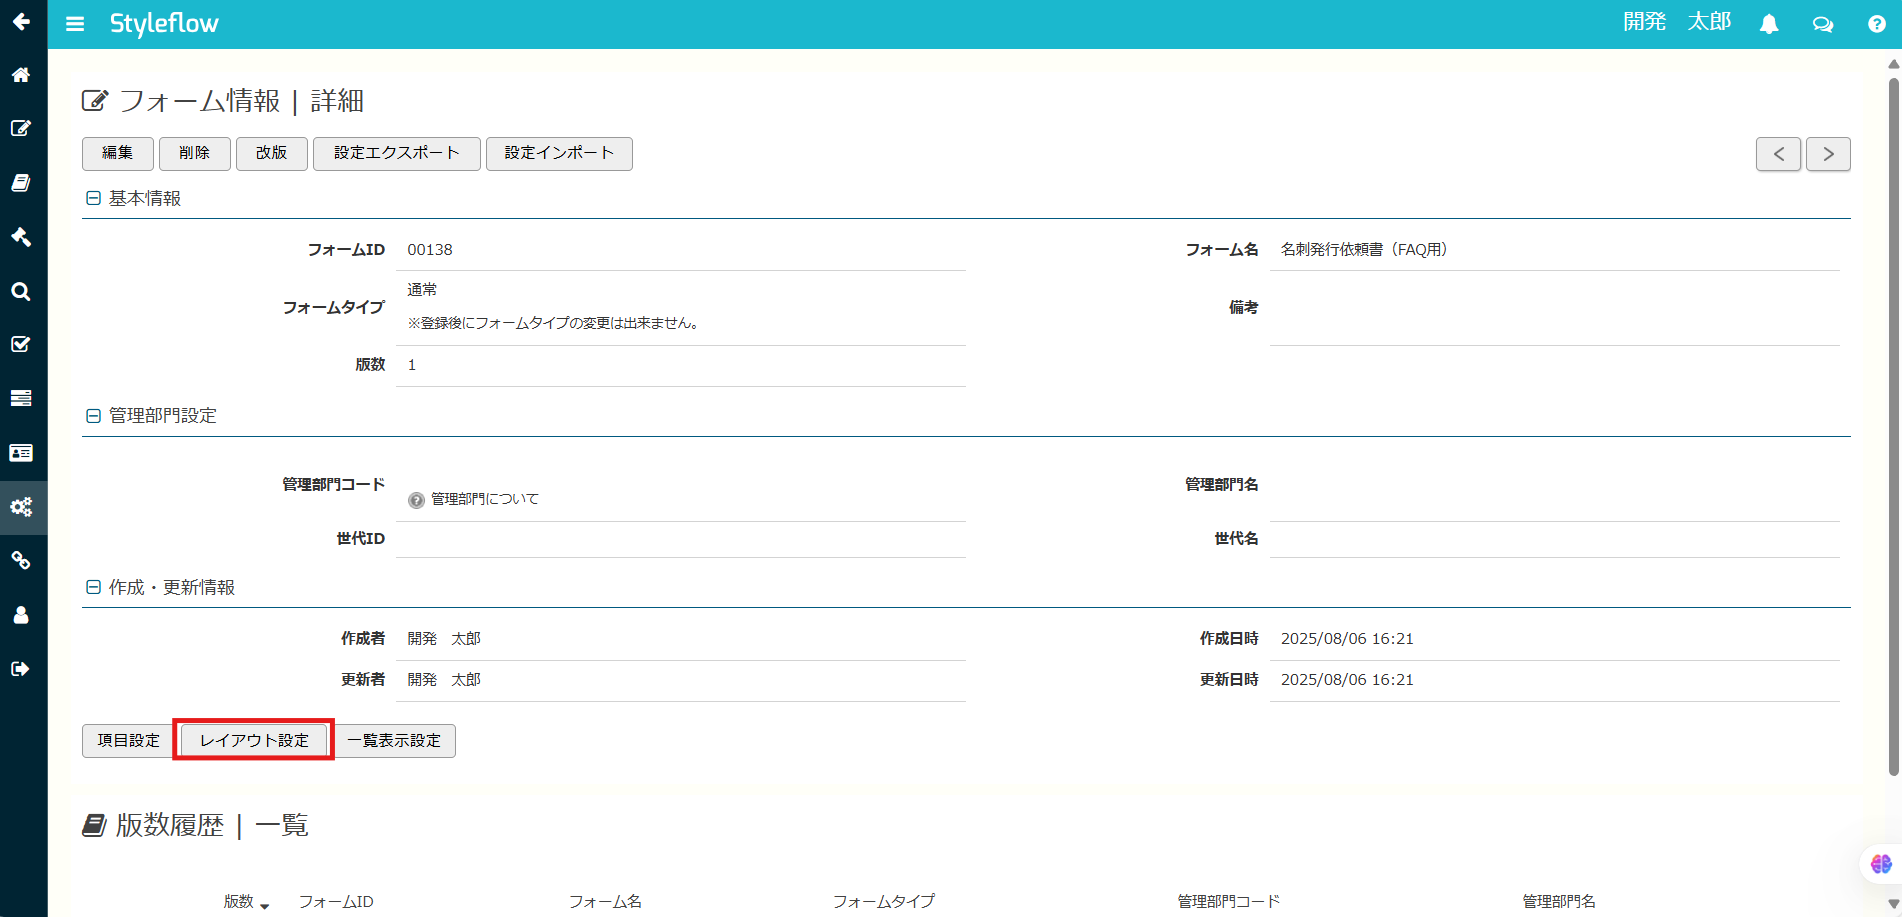The height and width of the screenshot is (917, 1902).
Task: Open the chat messages icon
Action: point(1823,24)
